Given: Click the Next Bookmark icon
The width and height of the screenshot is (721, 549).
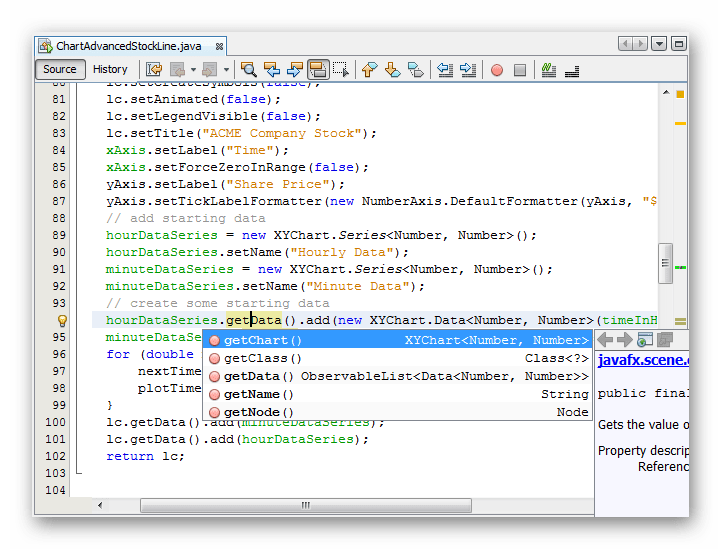Looking at the screenshot, I should [392, 70].
